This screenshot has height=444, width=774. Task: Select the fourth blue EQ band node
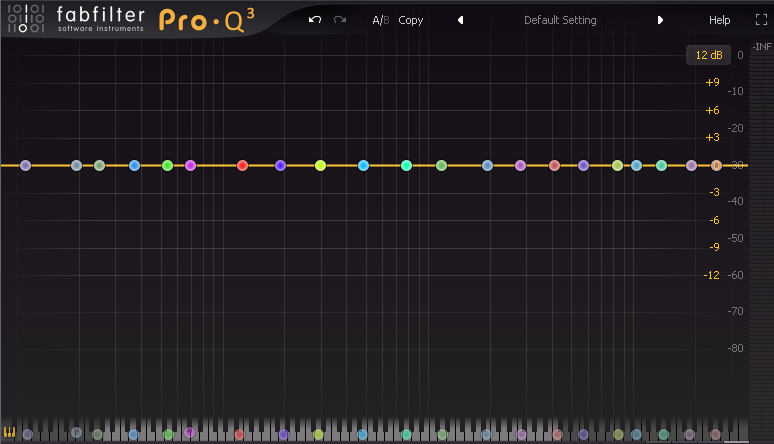134,165
